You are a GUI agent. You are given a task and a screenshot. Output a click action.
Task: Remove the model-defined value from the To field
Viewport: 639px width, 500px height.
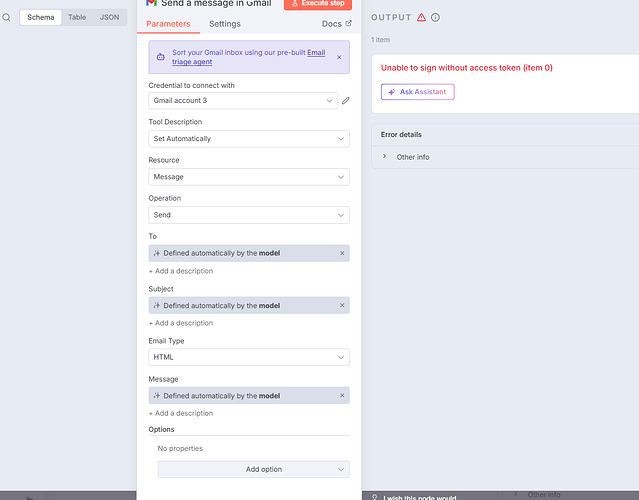point(342,253)
